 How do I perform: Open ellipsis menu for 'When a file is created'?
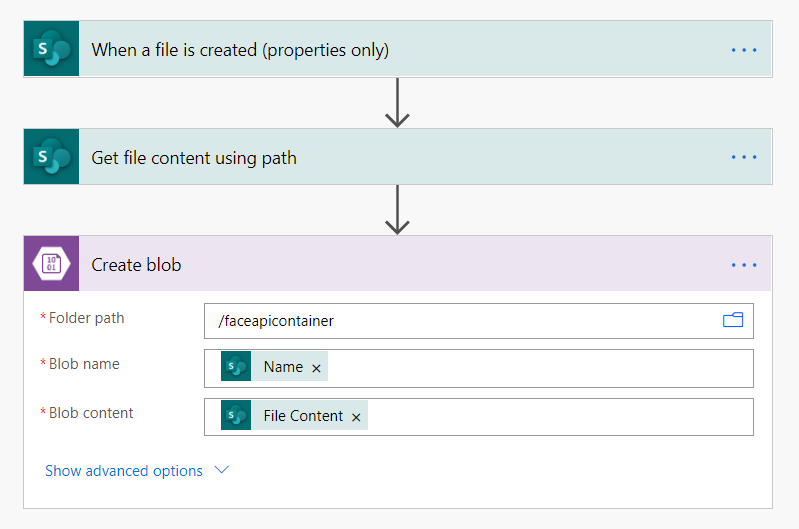744,49
